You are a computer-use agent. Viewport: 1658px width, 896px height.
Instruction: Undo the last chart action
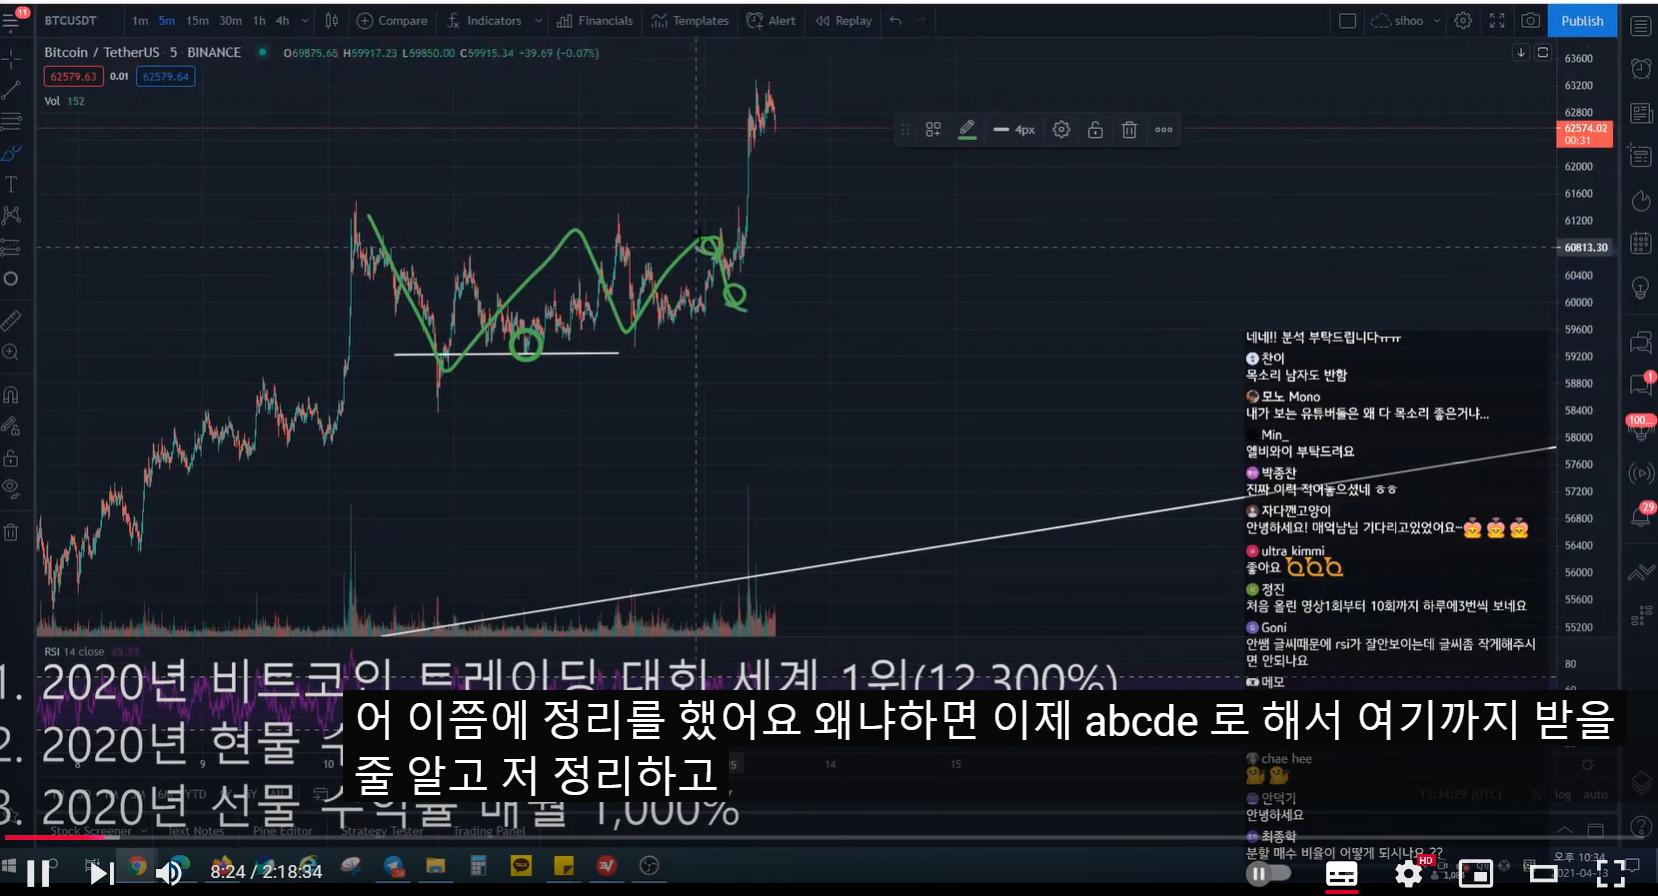pos(896,20)
